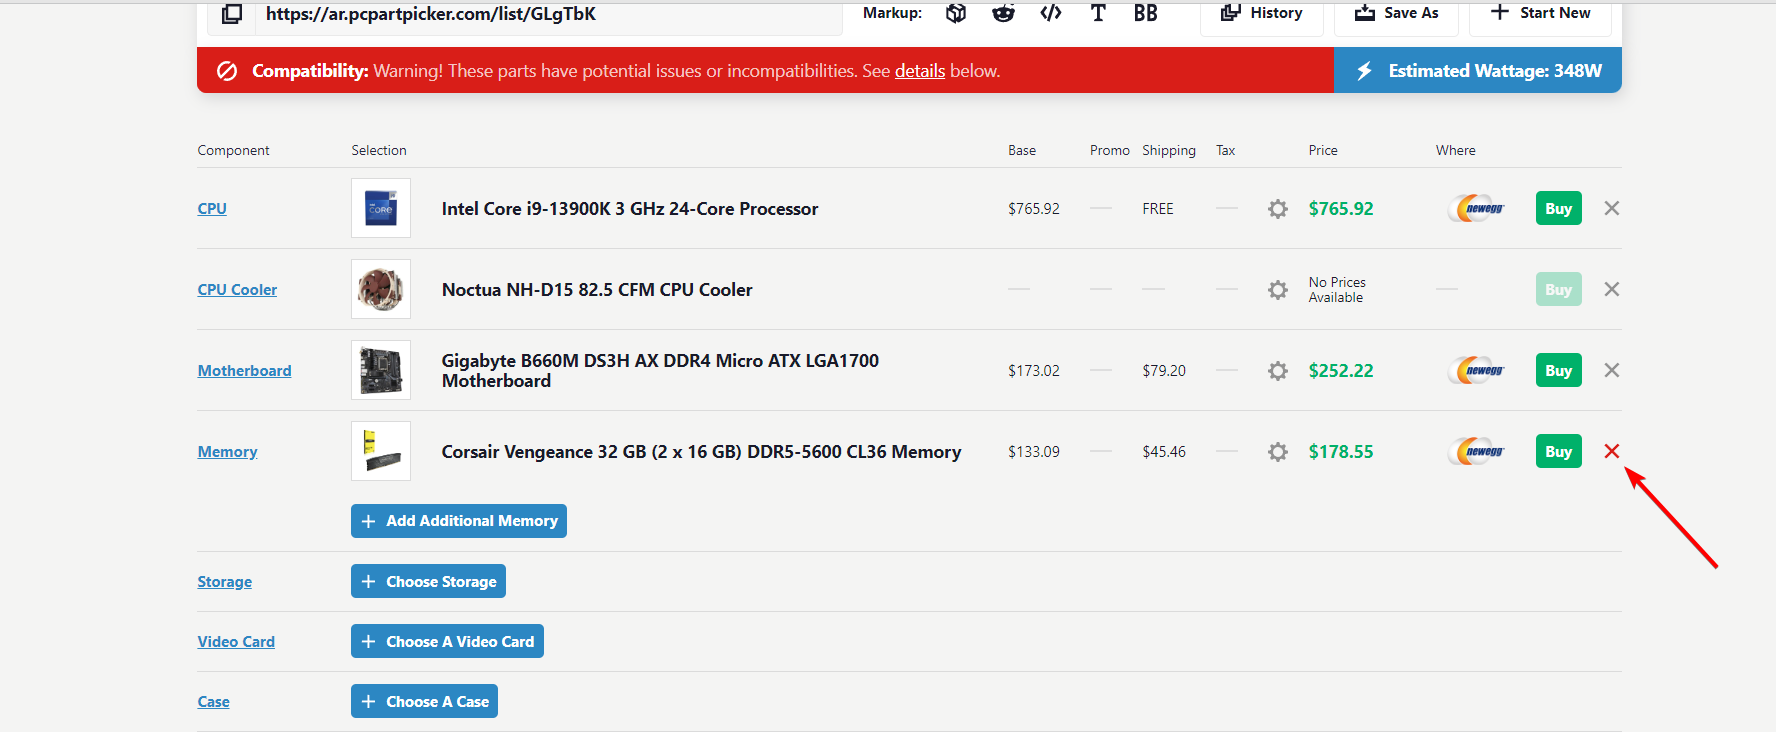This screenshot has height=732, width=1776.
Task: Click the $765.92 green CPU price
Action: [1341, 208]
